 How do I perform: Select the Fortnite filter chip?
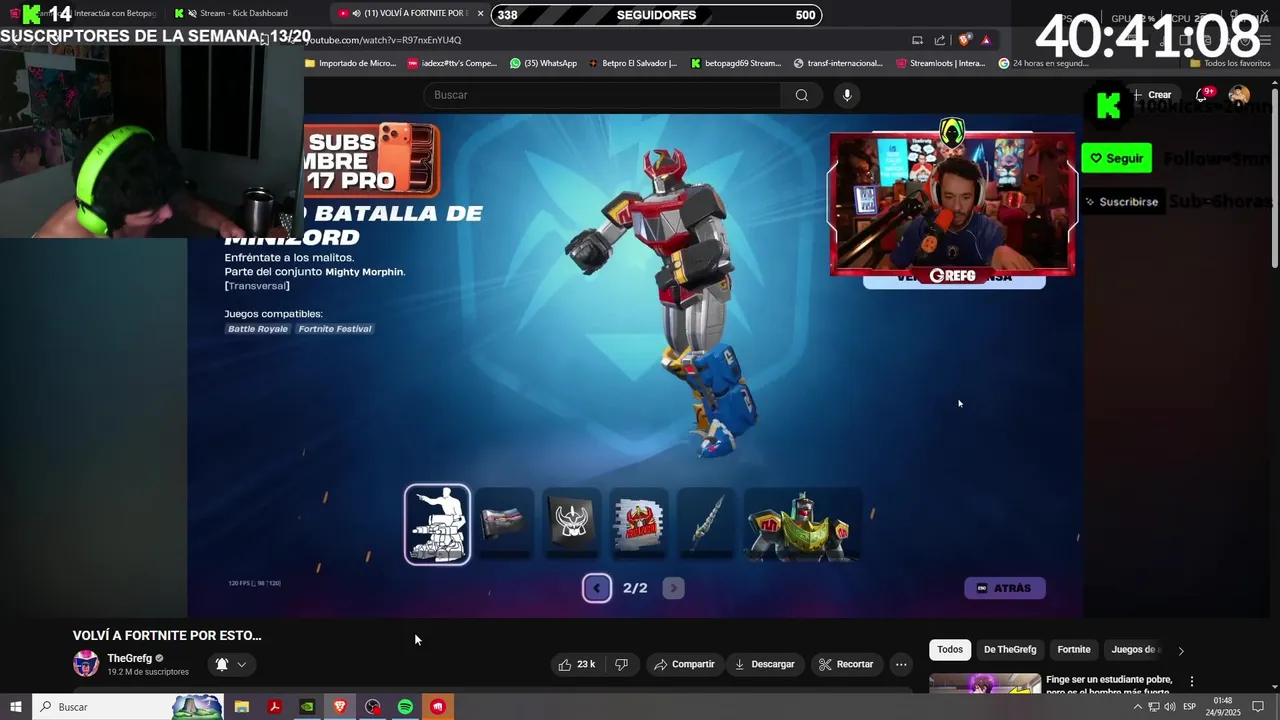pos(1074,650)
